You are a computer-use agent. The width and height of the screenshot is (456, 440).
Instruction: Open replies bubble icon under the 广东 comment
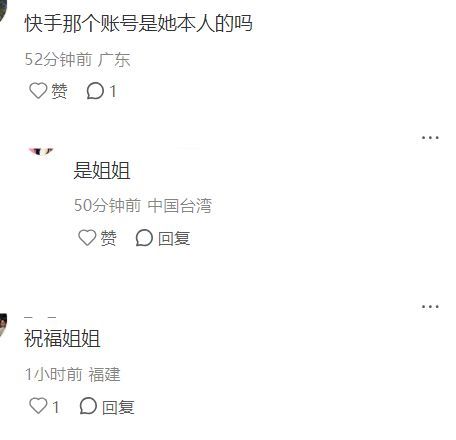click(95, 91)
